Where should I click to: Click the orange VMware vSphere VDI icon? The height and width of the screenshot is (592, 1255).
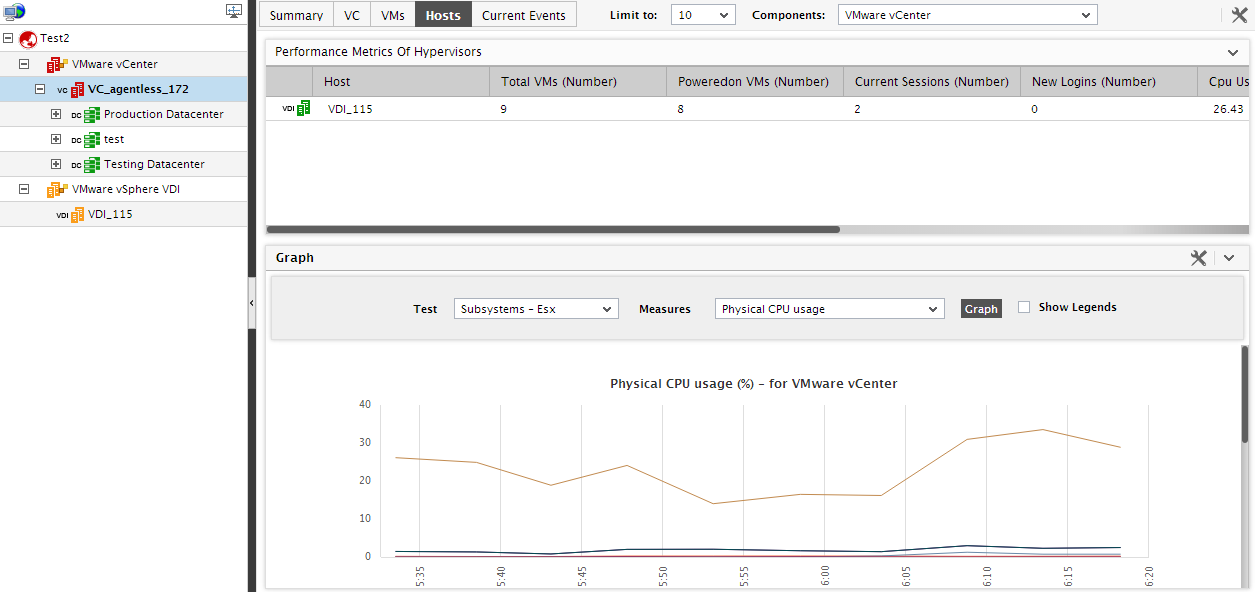point(57,189)
